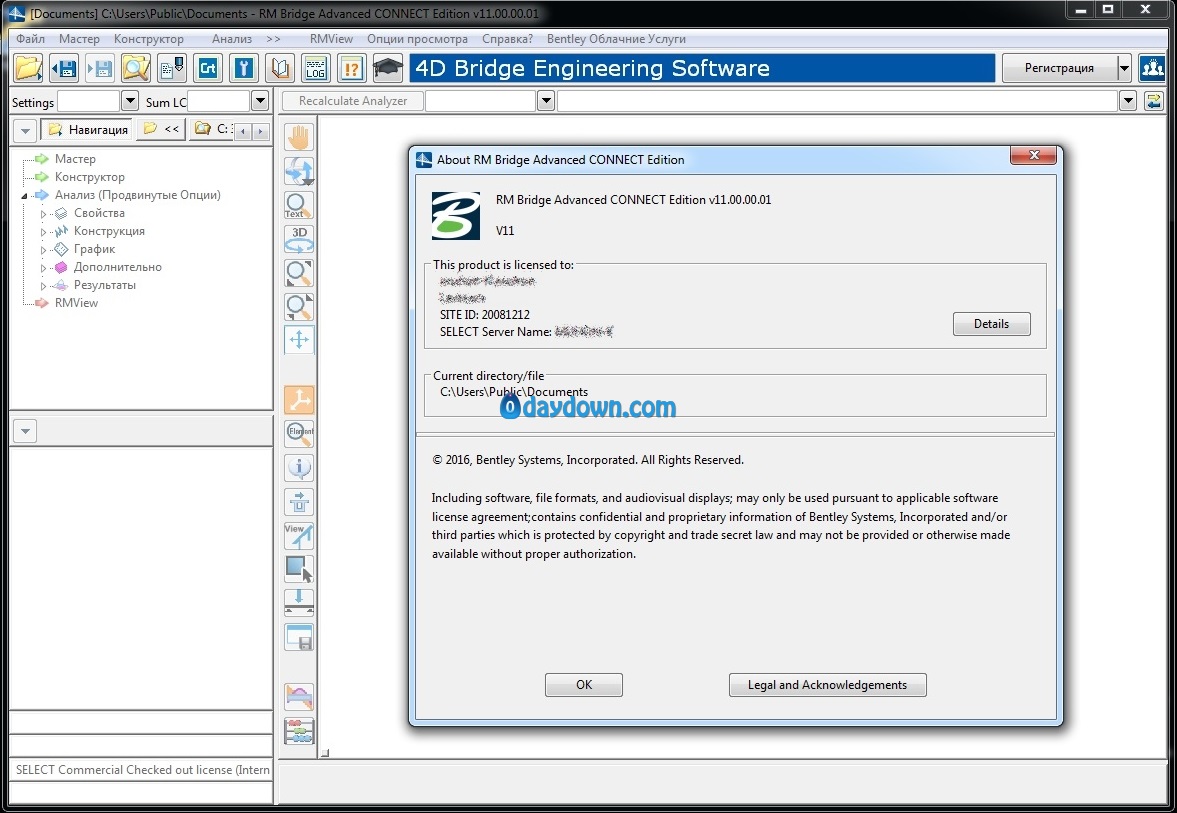Open the lower left panel dropdown arrow
This screenshot has width=1177, height=813.
(x=25, y=431)
